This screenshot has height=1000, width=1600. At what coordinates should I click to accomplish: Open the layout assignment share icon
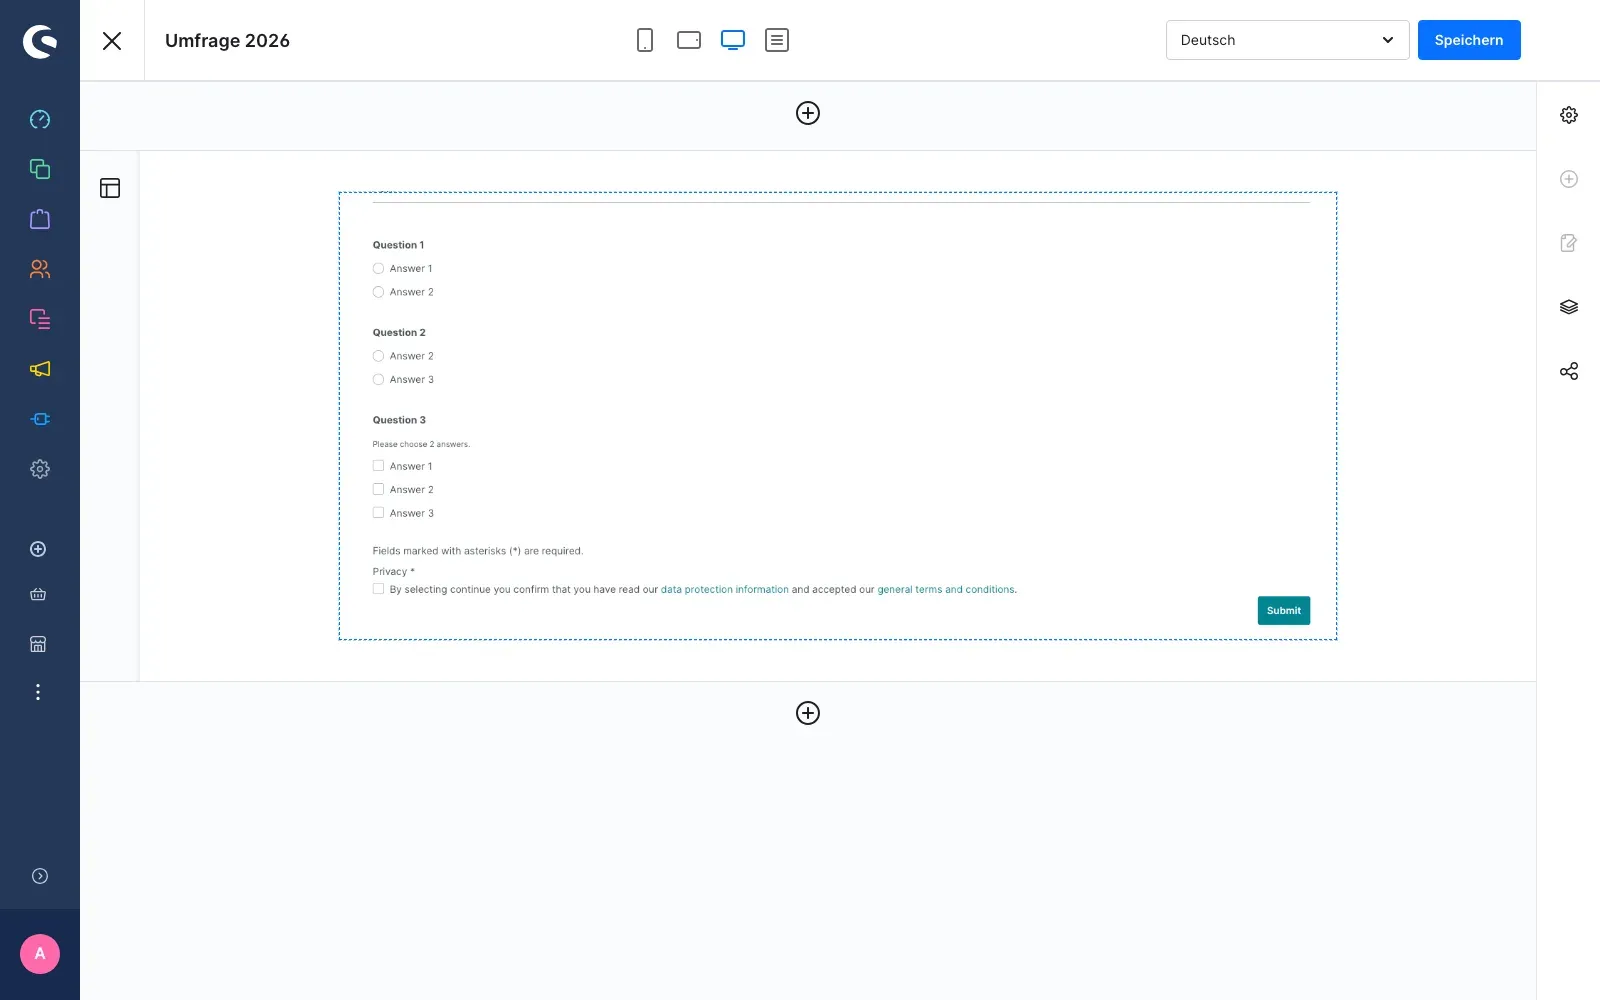[x=1569, y=371]
